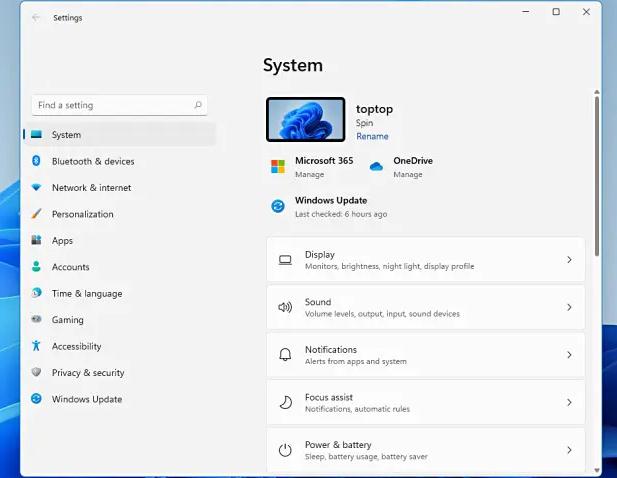The height and width of the screenshot is (478, 617).
Task: Open Sound settings card
Action: click(x=426, y=307)
